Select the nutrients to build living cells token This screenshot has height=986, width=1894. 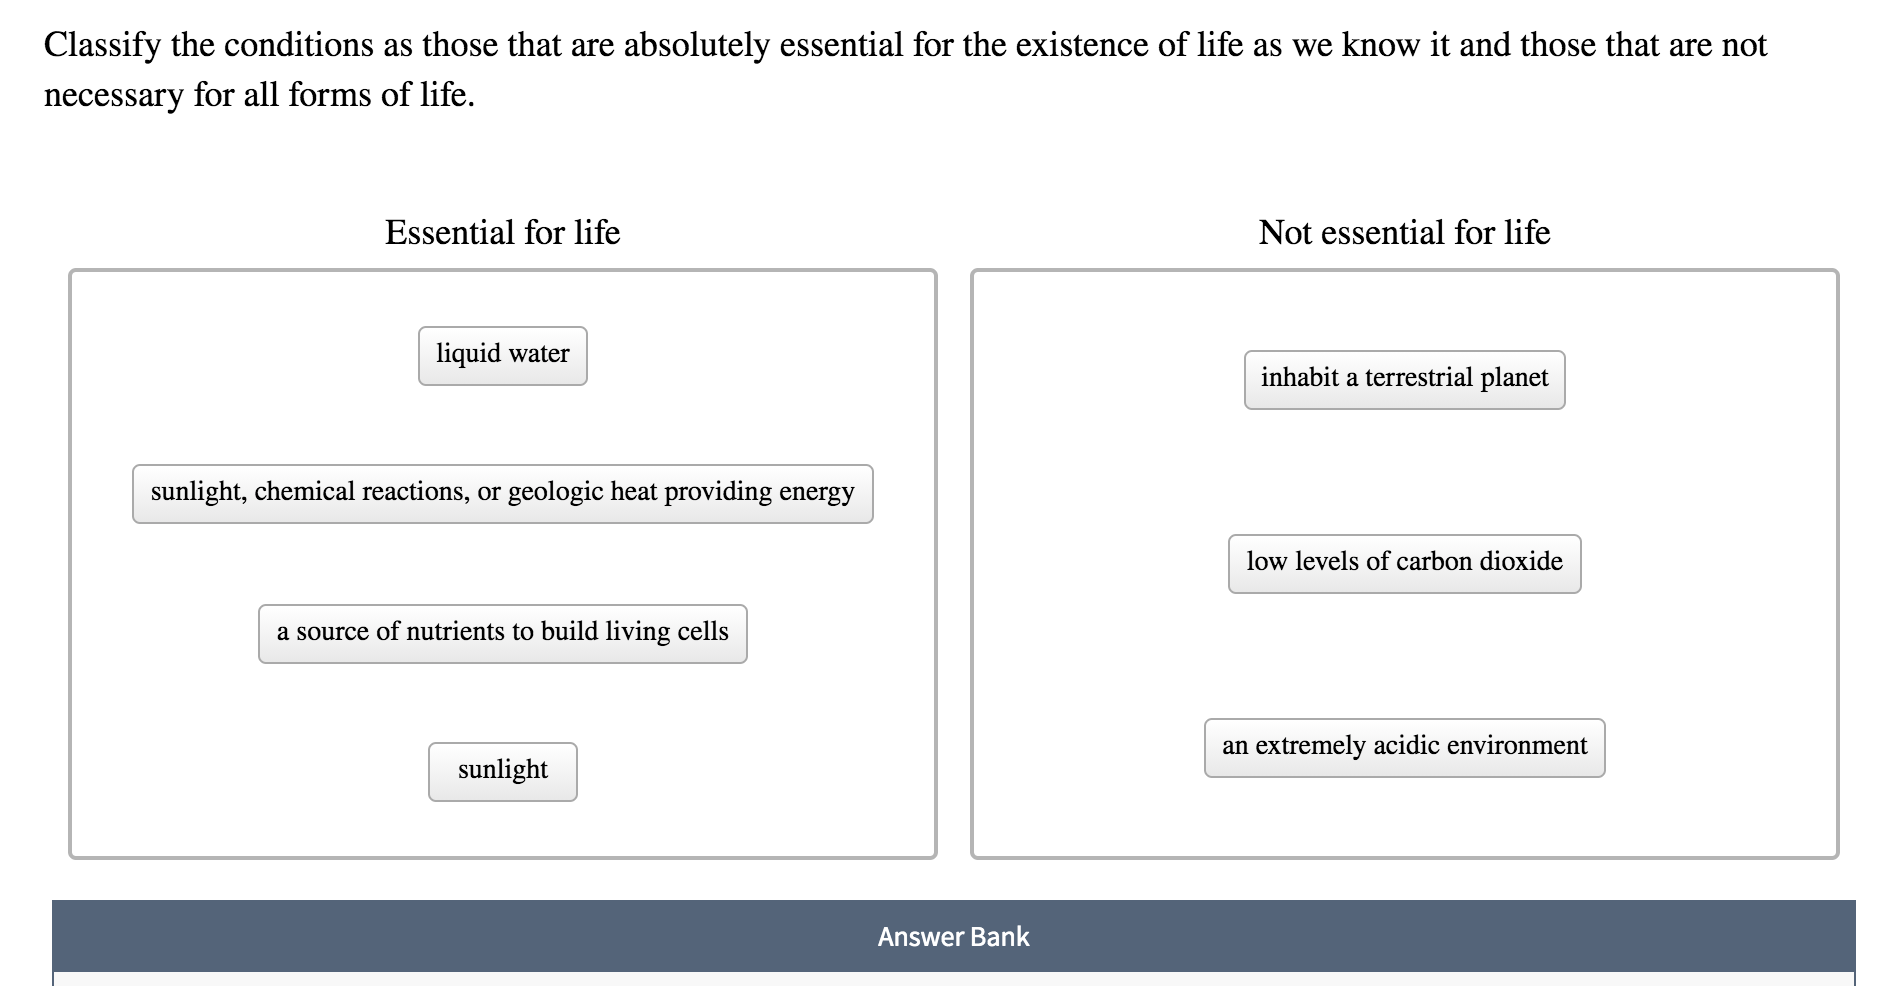click(502, 632)
